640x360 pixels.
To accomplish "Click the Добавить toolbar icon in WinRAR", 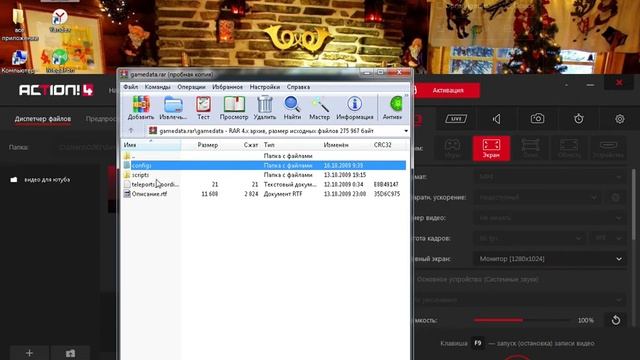I will 141,108.
